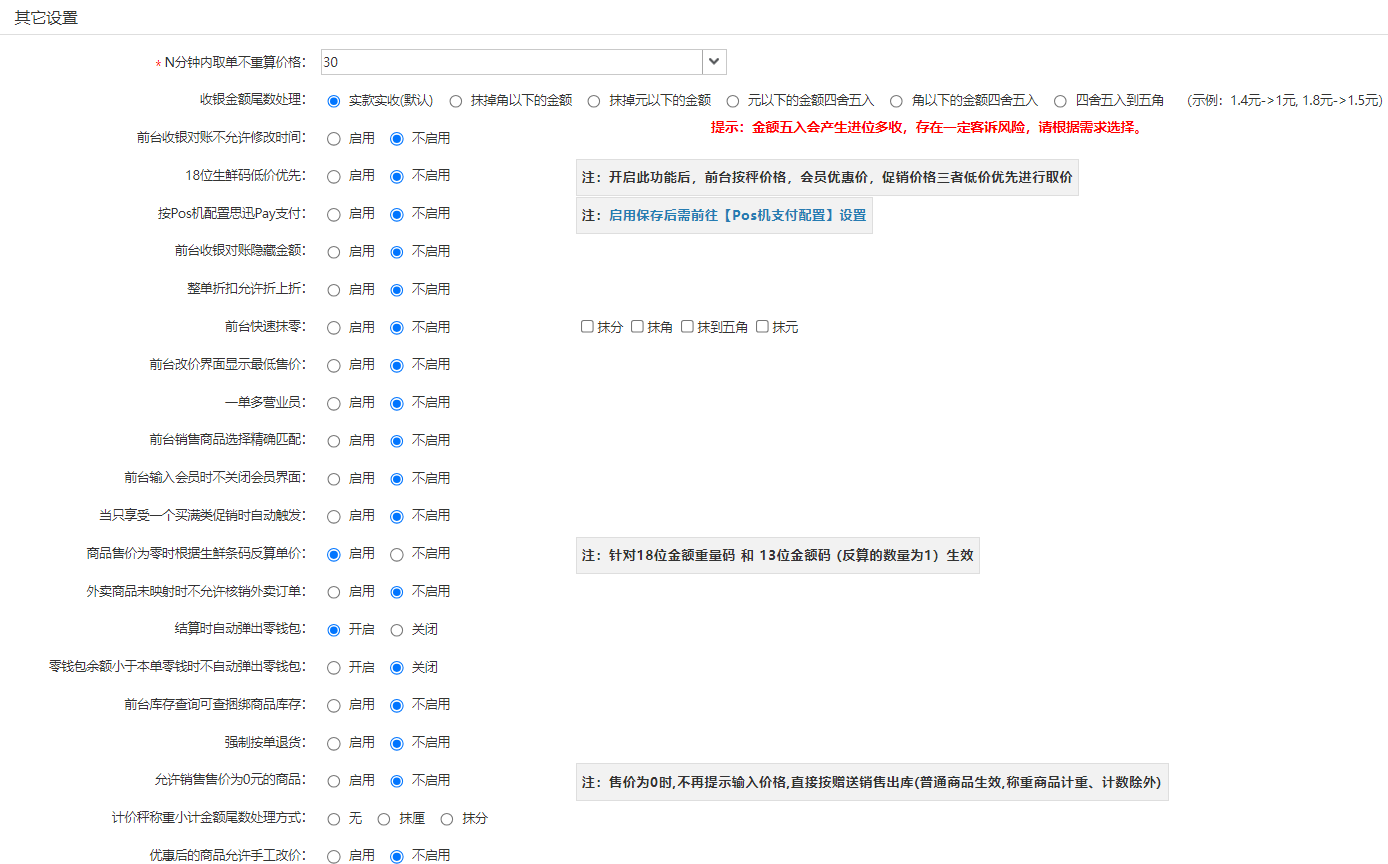The image size is (1388, 864).
Task: Enable 前台收银对账不允许修改时间
Action: tap(334, 138)
